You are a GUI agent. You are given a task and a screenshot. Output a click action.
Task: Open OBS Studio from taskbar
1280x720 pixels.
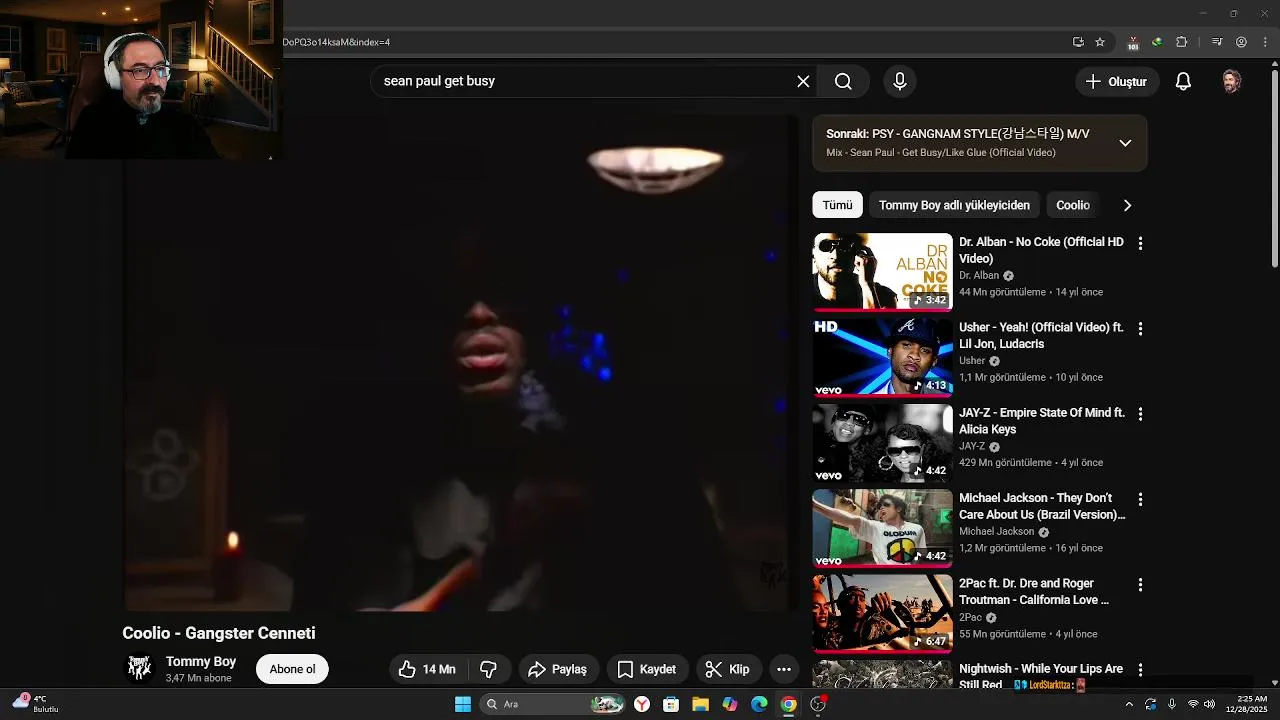pos(818,704)
